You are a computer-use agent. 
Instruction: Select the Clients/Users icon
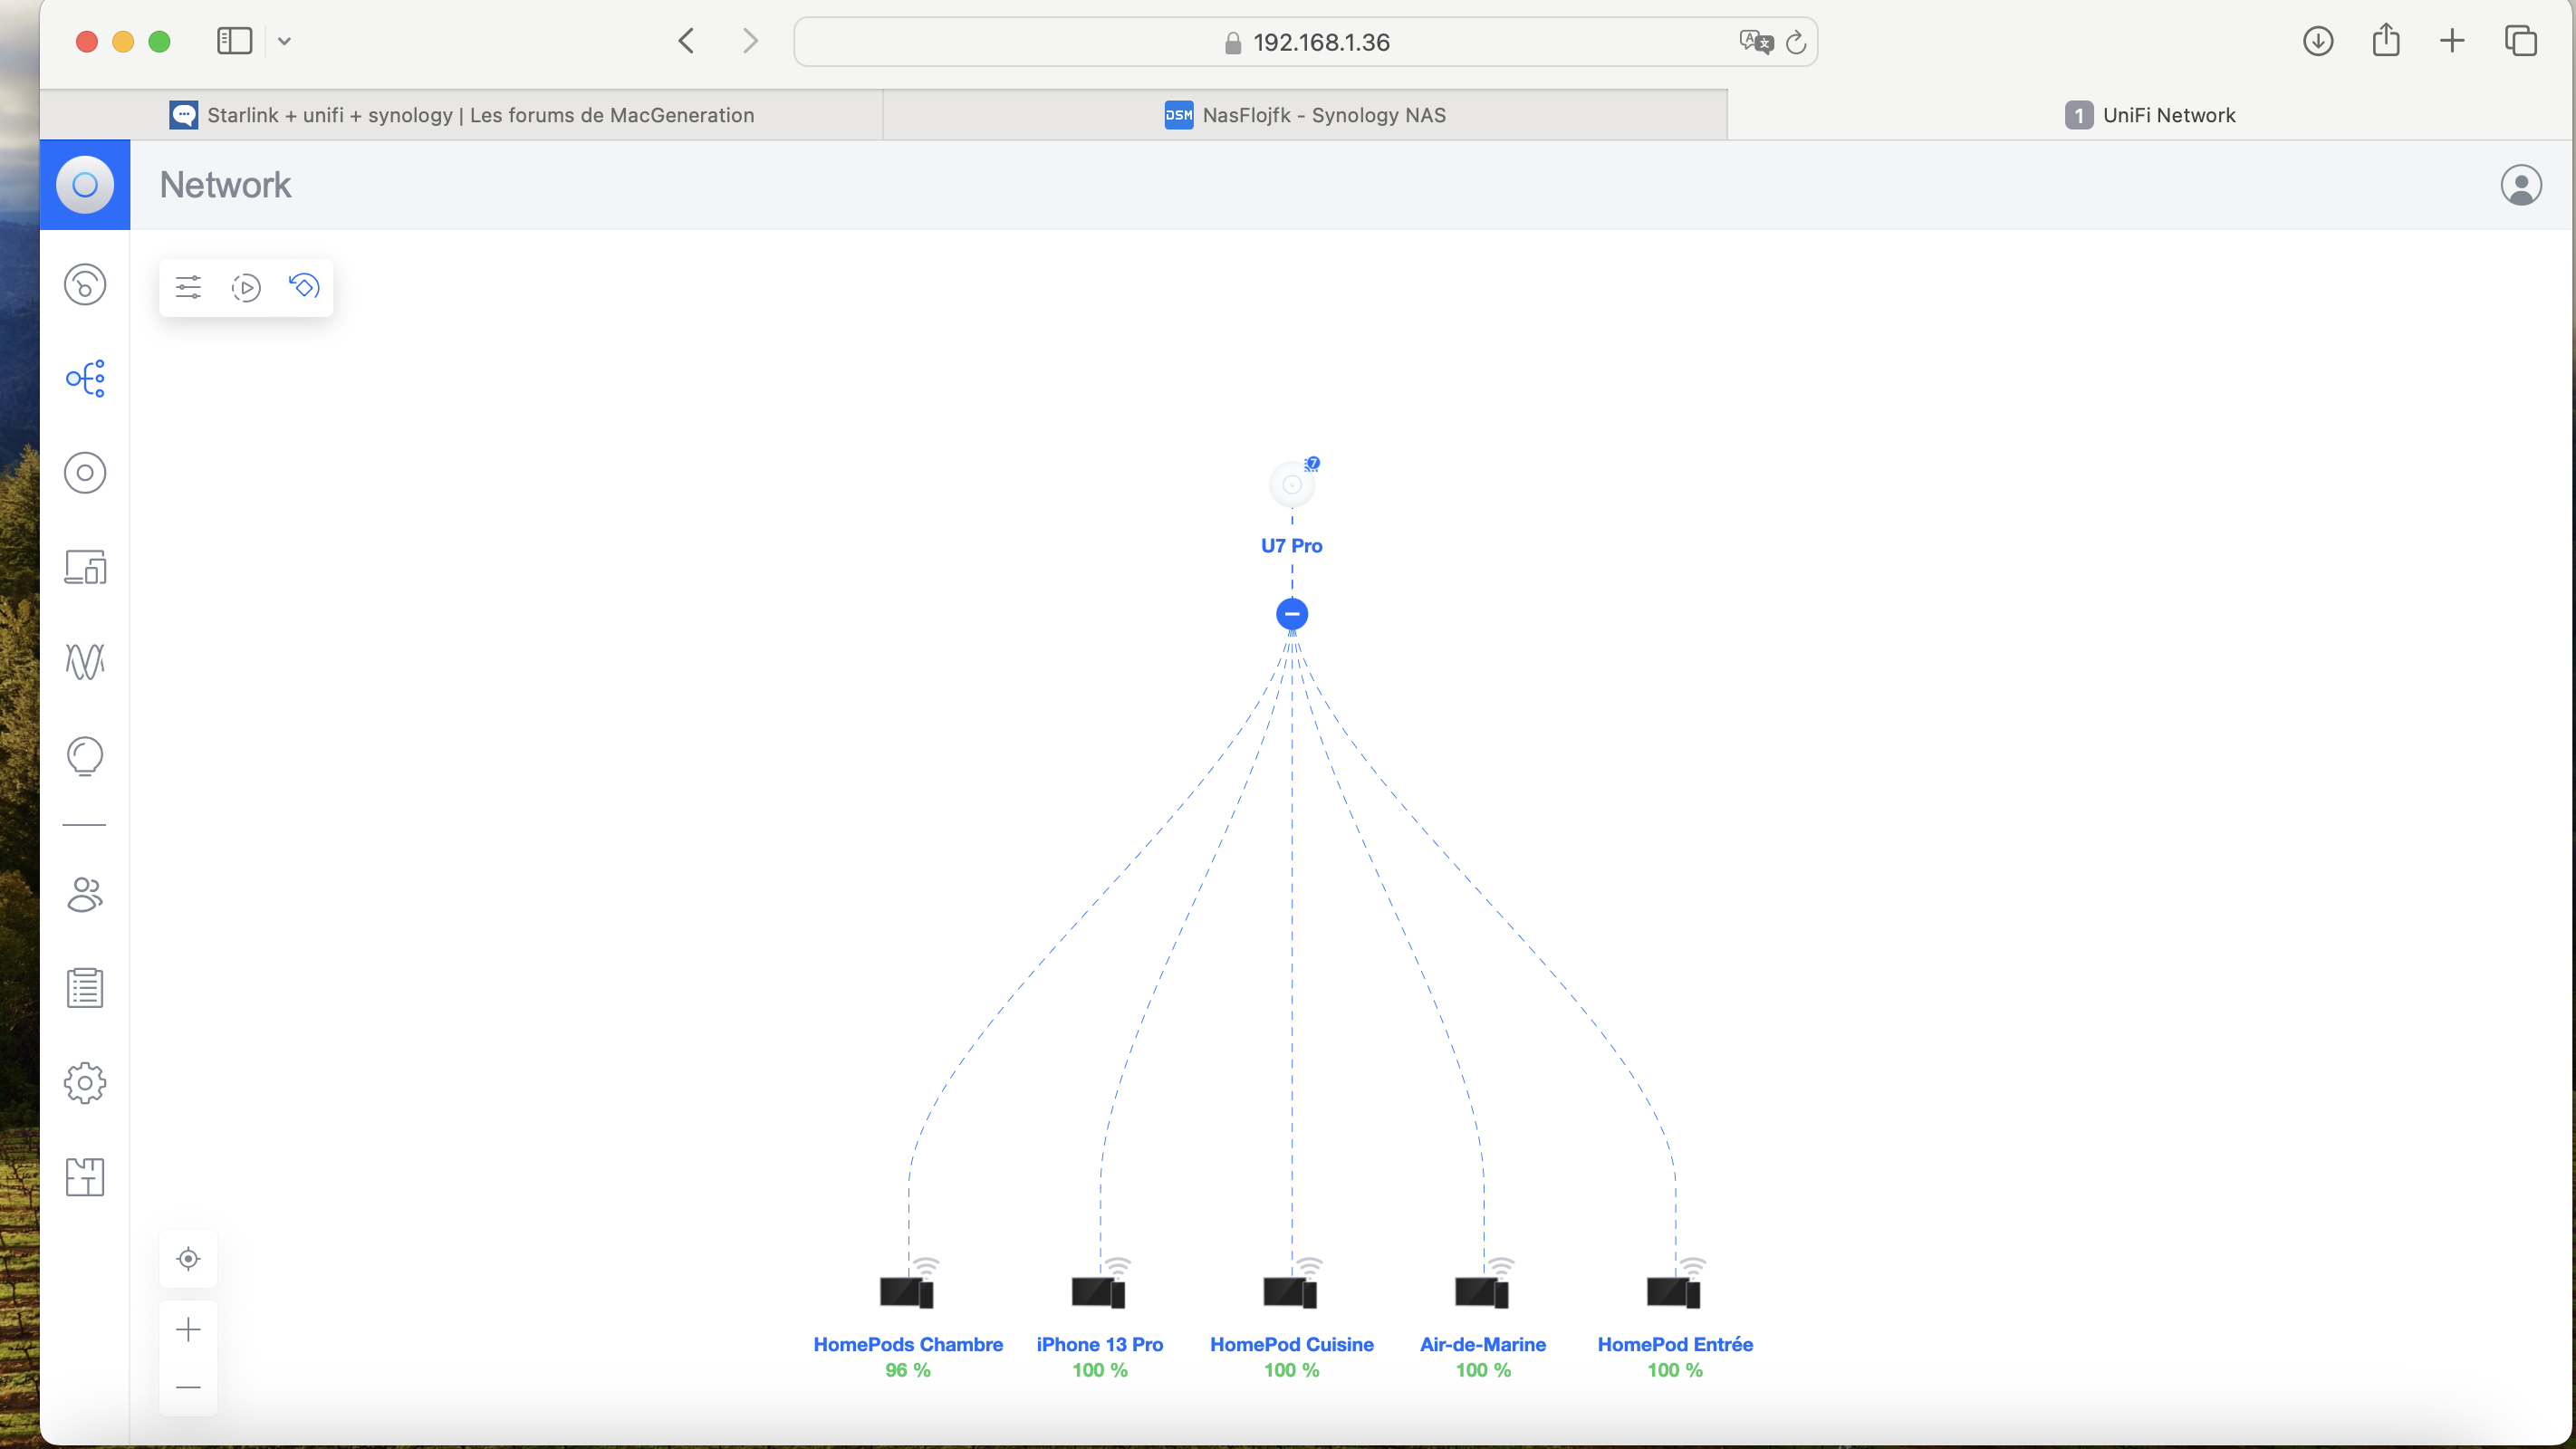pos(85,894)
